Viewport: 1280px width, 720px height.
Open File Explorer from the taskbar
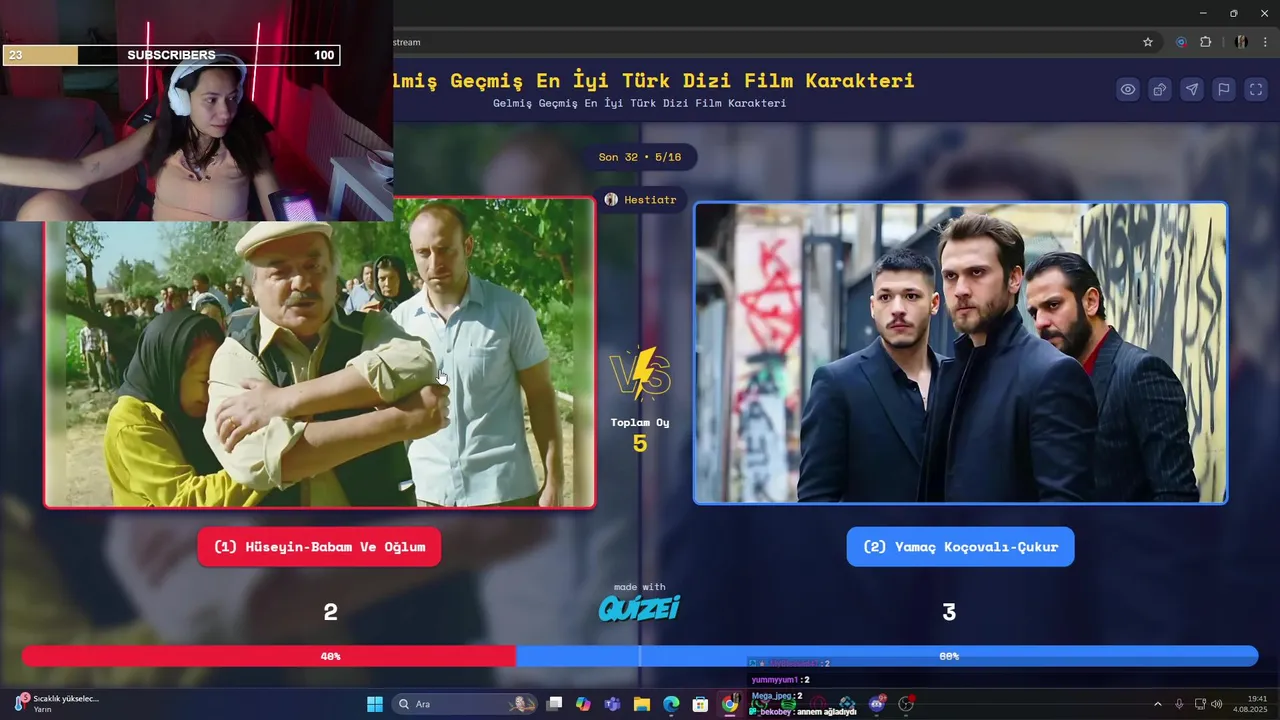coord(642,704)
